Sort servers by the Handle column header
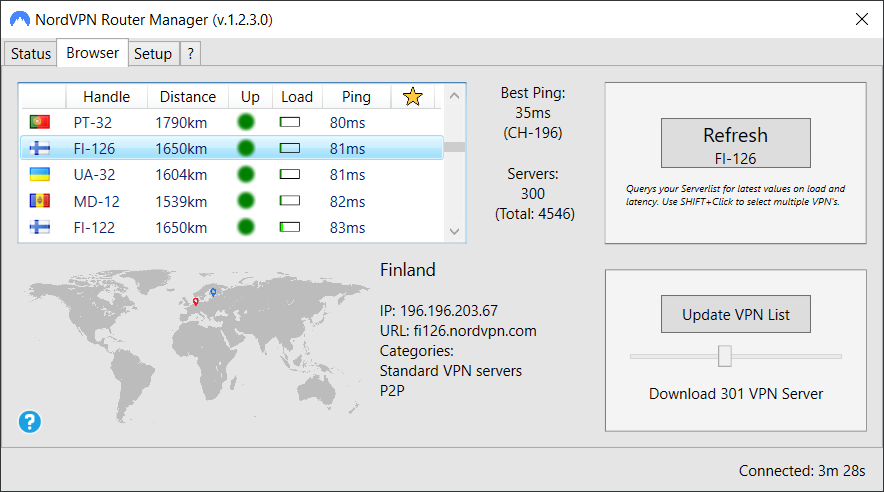This screenshot has width=884, height=492. click(107, 97)
